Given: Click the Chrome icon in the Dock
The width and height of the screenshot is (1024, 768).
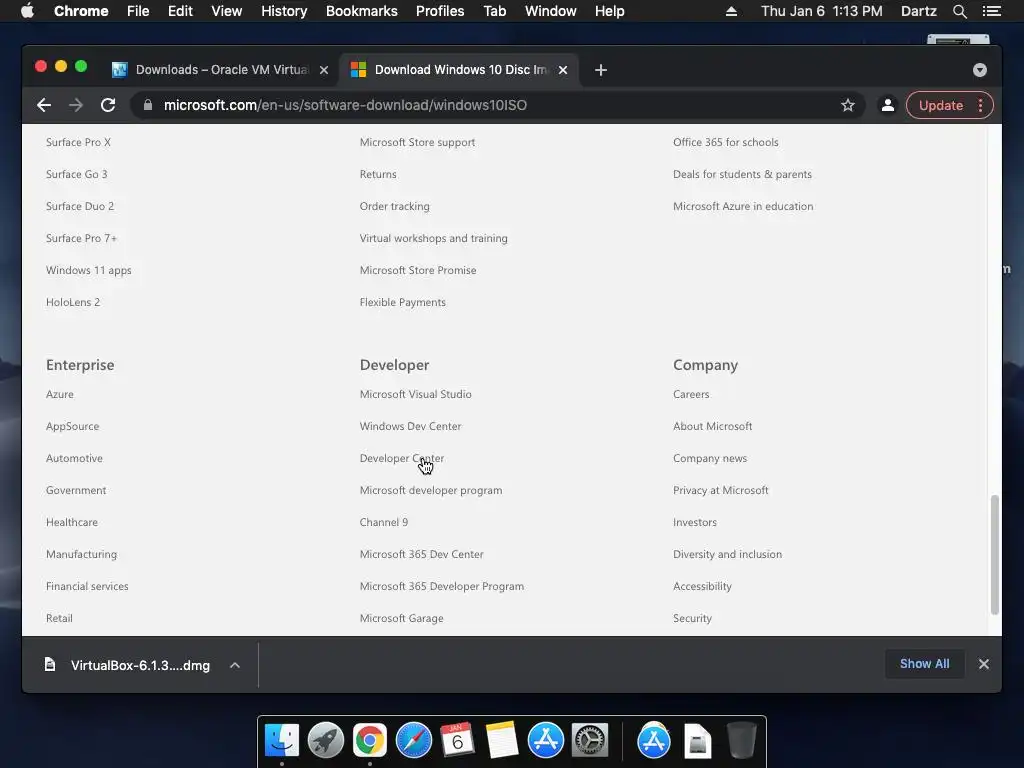Looking at the screenshot, I should point(370,740).
